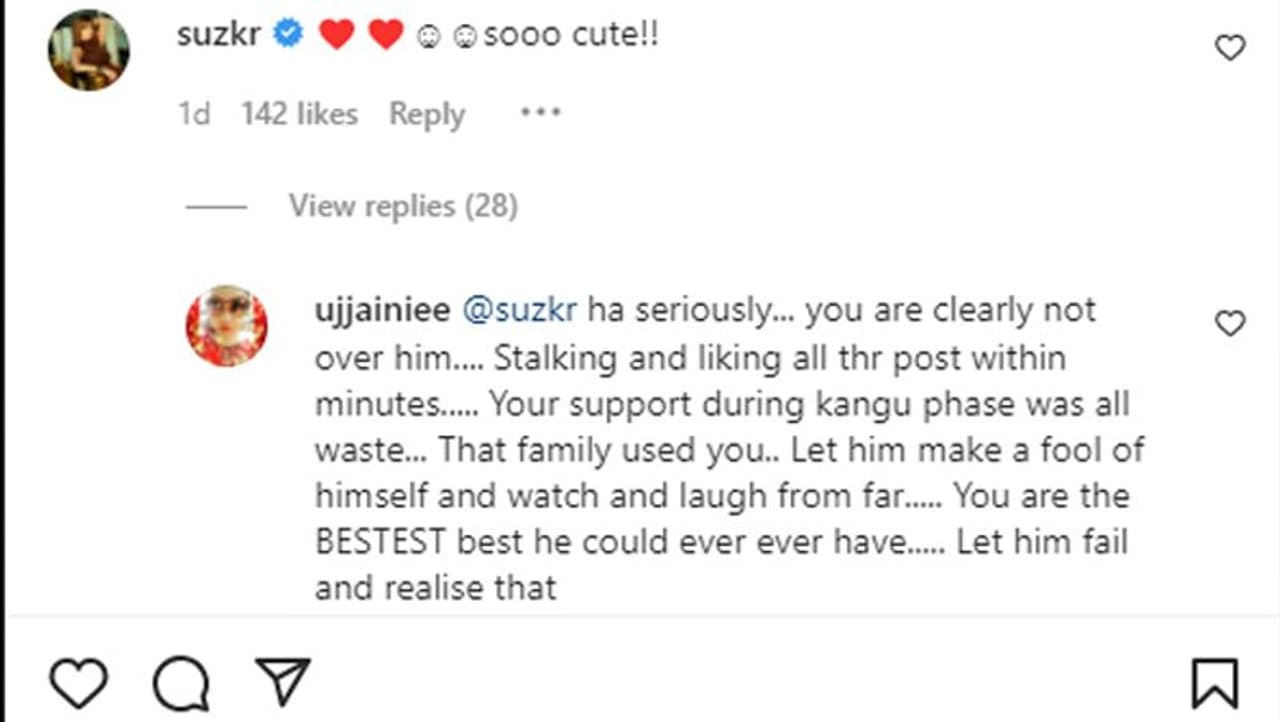The width and height of the screenshot is (1280, 722).
Task: Click suzkr's blue verified badge
Action: click(289, 35)
